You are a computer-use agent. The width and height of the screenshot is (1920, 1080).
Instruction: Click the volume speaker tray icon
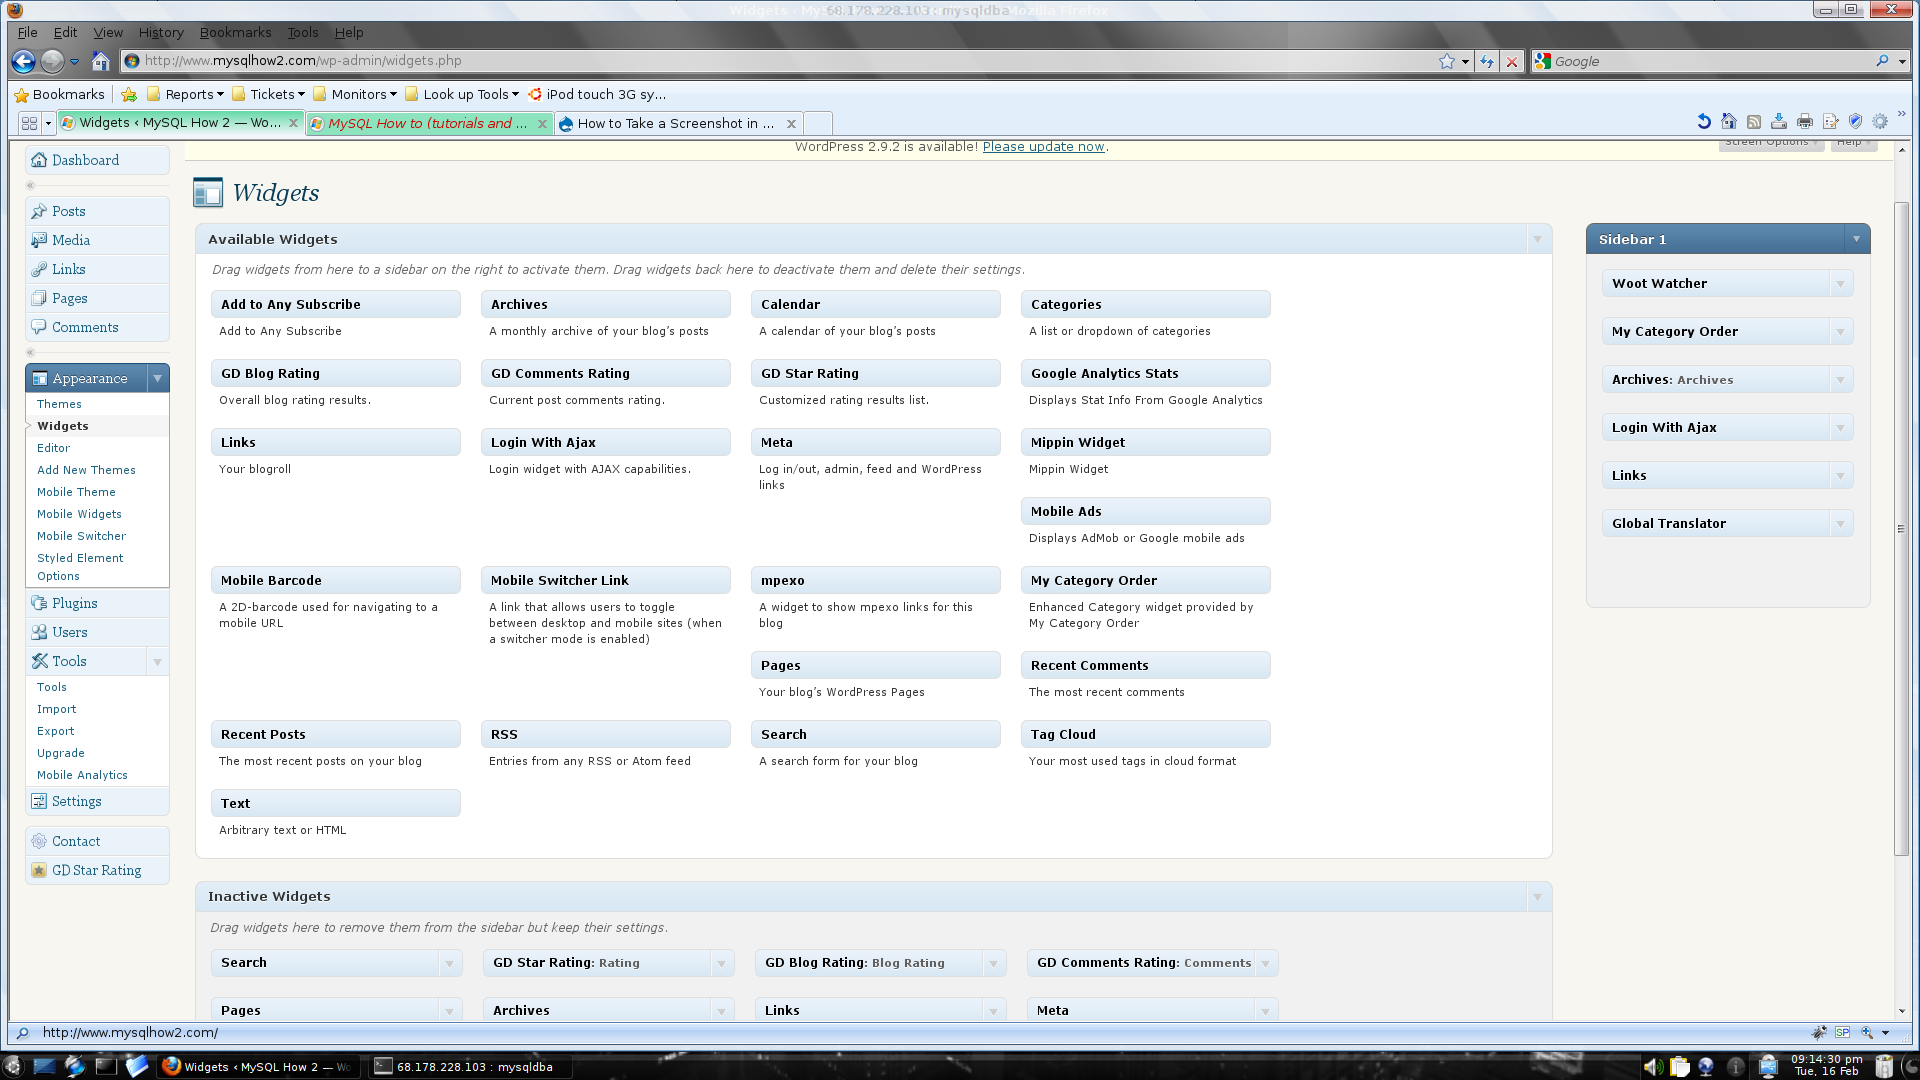pyautogui.click(x=1652, y=1067)
